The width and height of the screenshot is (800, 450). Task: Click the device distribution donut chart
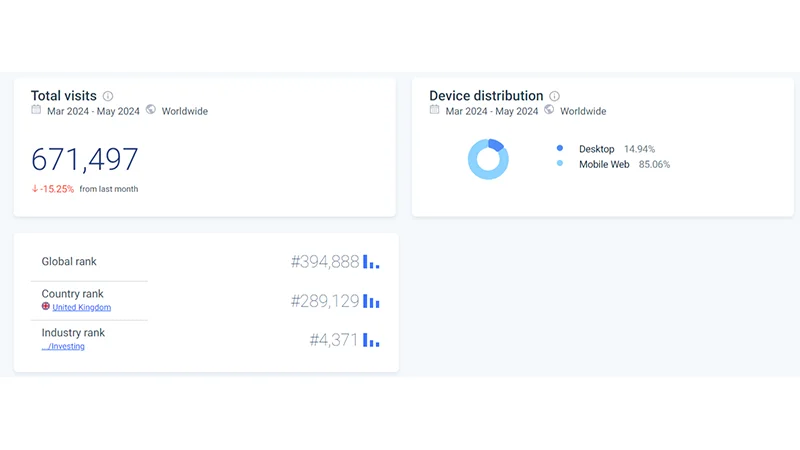(x=488, y=159)
